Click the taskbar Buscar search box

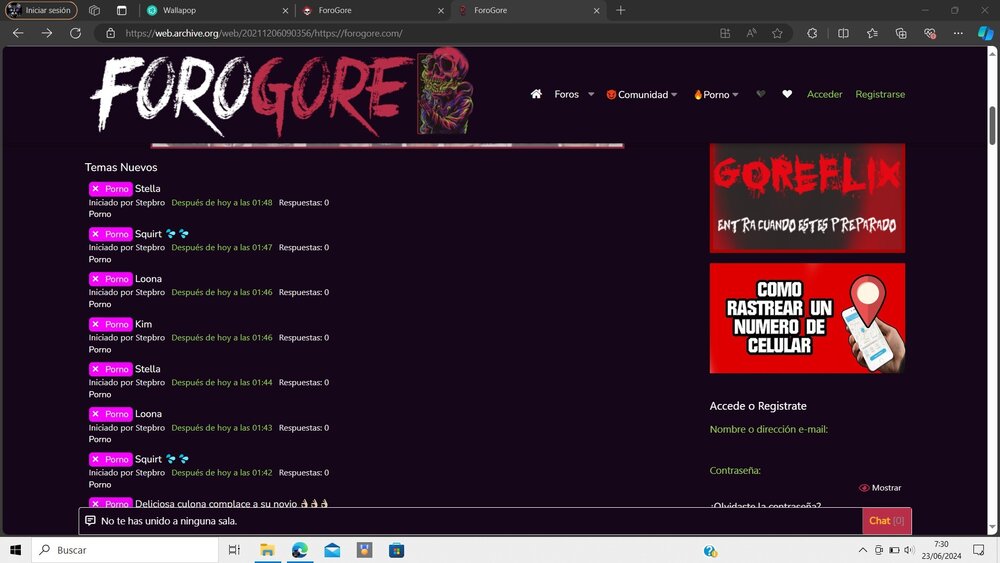(x=125, y=550)
